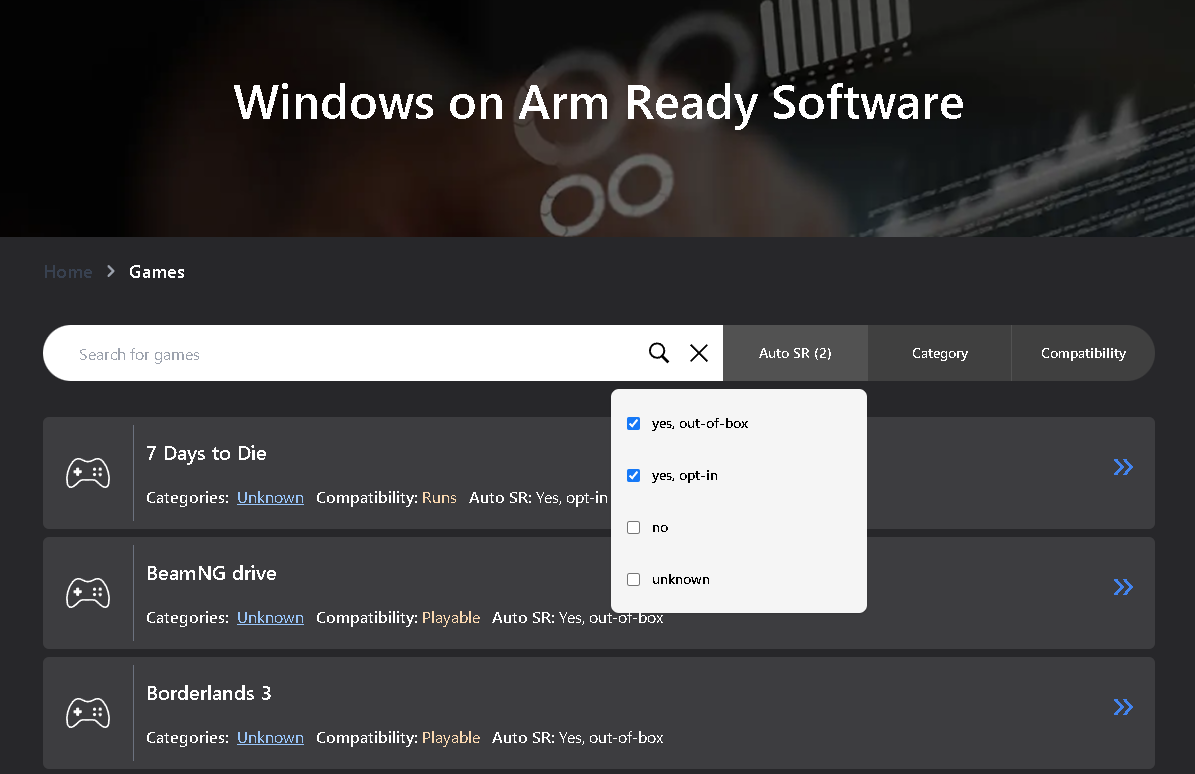This screenshot has height=774, width=1195.
Task: Uncheck the "yes, opt-in" checkbox
Action: pyautogui.click(x=633, y=475)
